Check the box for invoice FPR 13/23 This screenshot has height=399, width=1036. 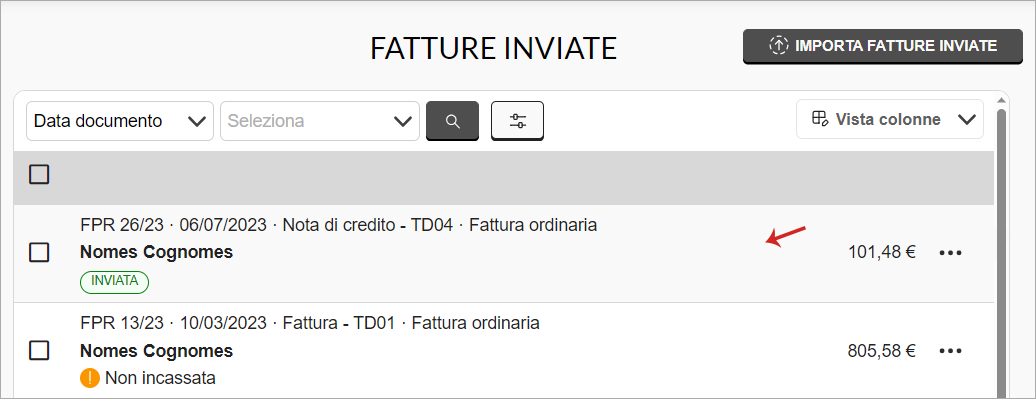tap(39, 351)
